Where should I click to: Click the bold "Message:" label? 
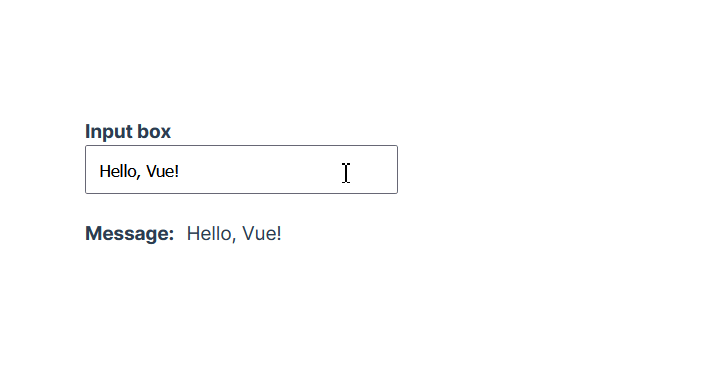pos(130,233)
